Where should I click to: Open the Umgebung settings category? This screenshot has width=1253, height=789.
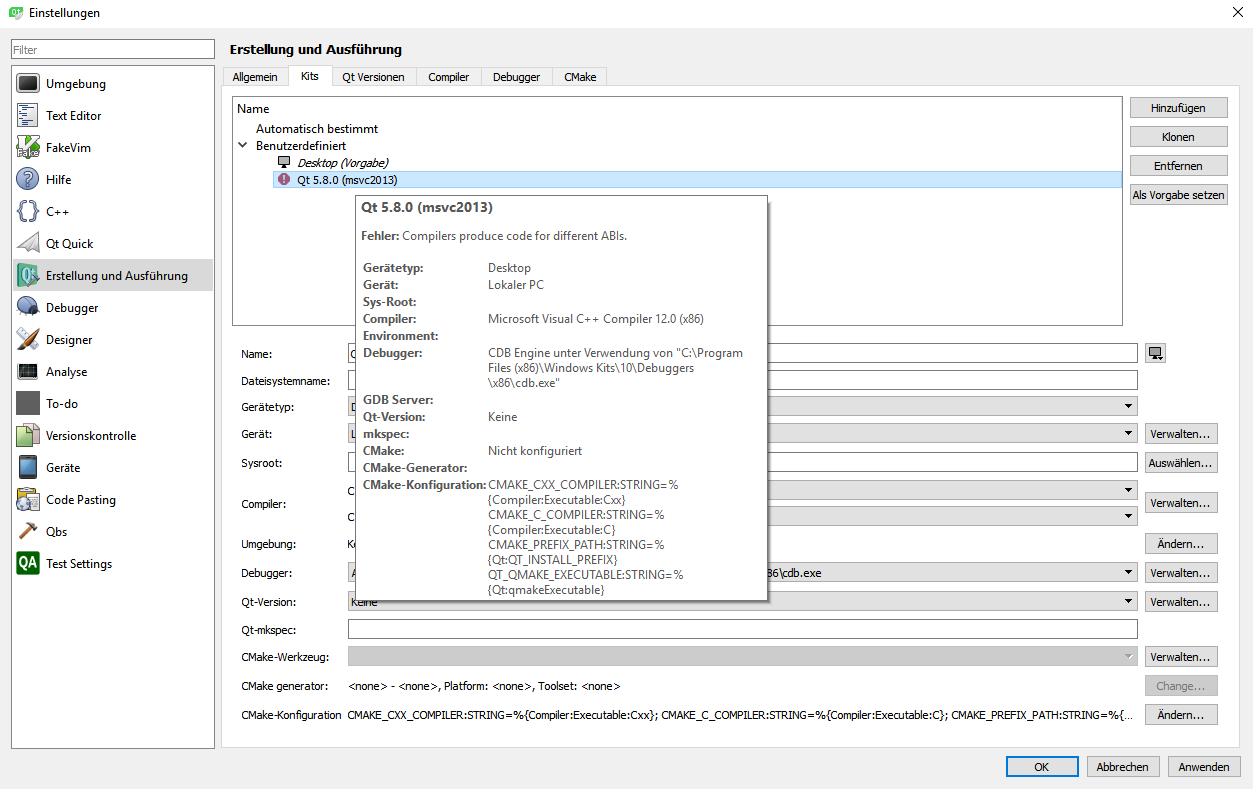point(75,84)
